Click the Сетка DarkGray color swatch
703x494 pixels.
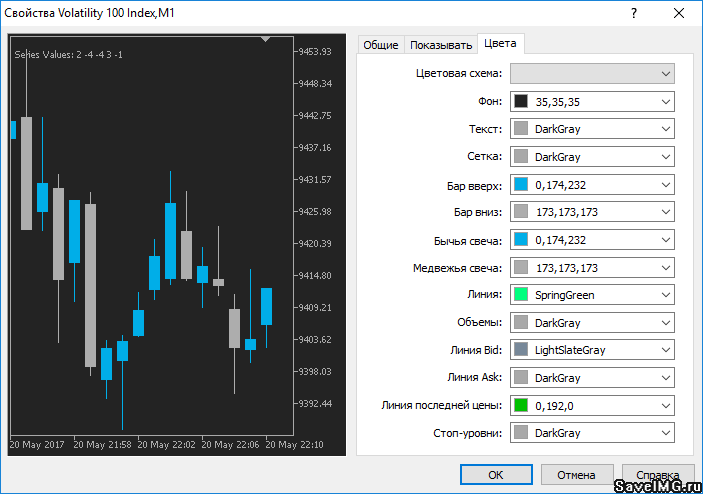click(520, 157)
